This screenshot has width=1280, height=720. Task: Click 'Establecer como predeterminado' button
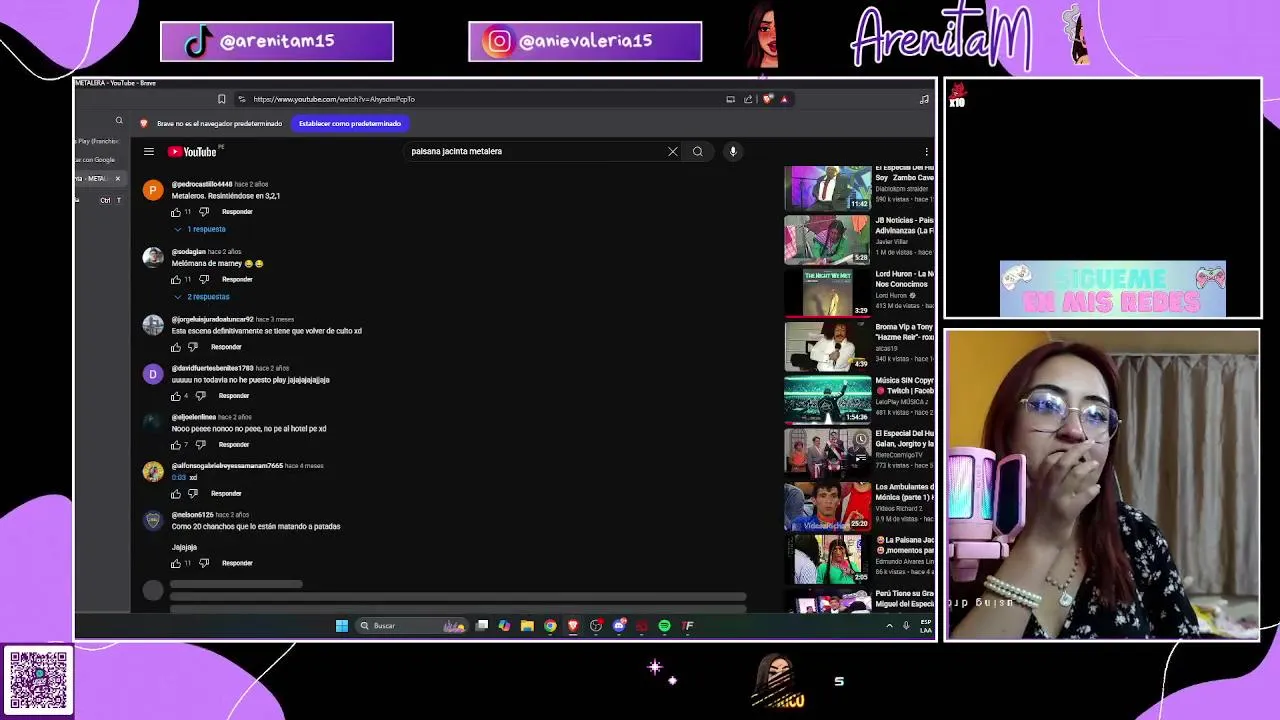350,123
